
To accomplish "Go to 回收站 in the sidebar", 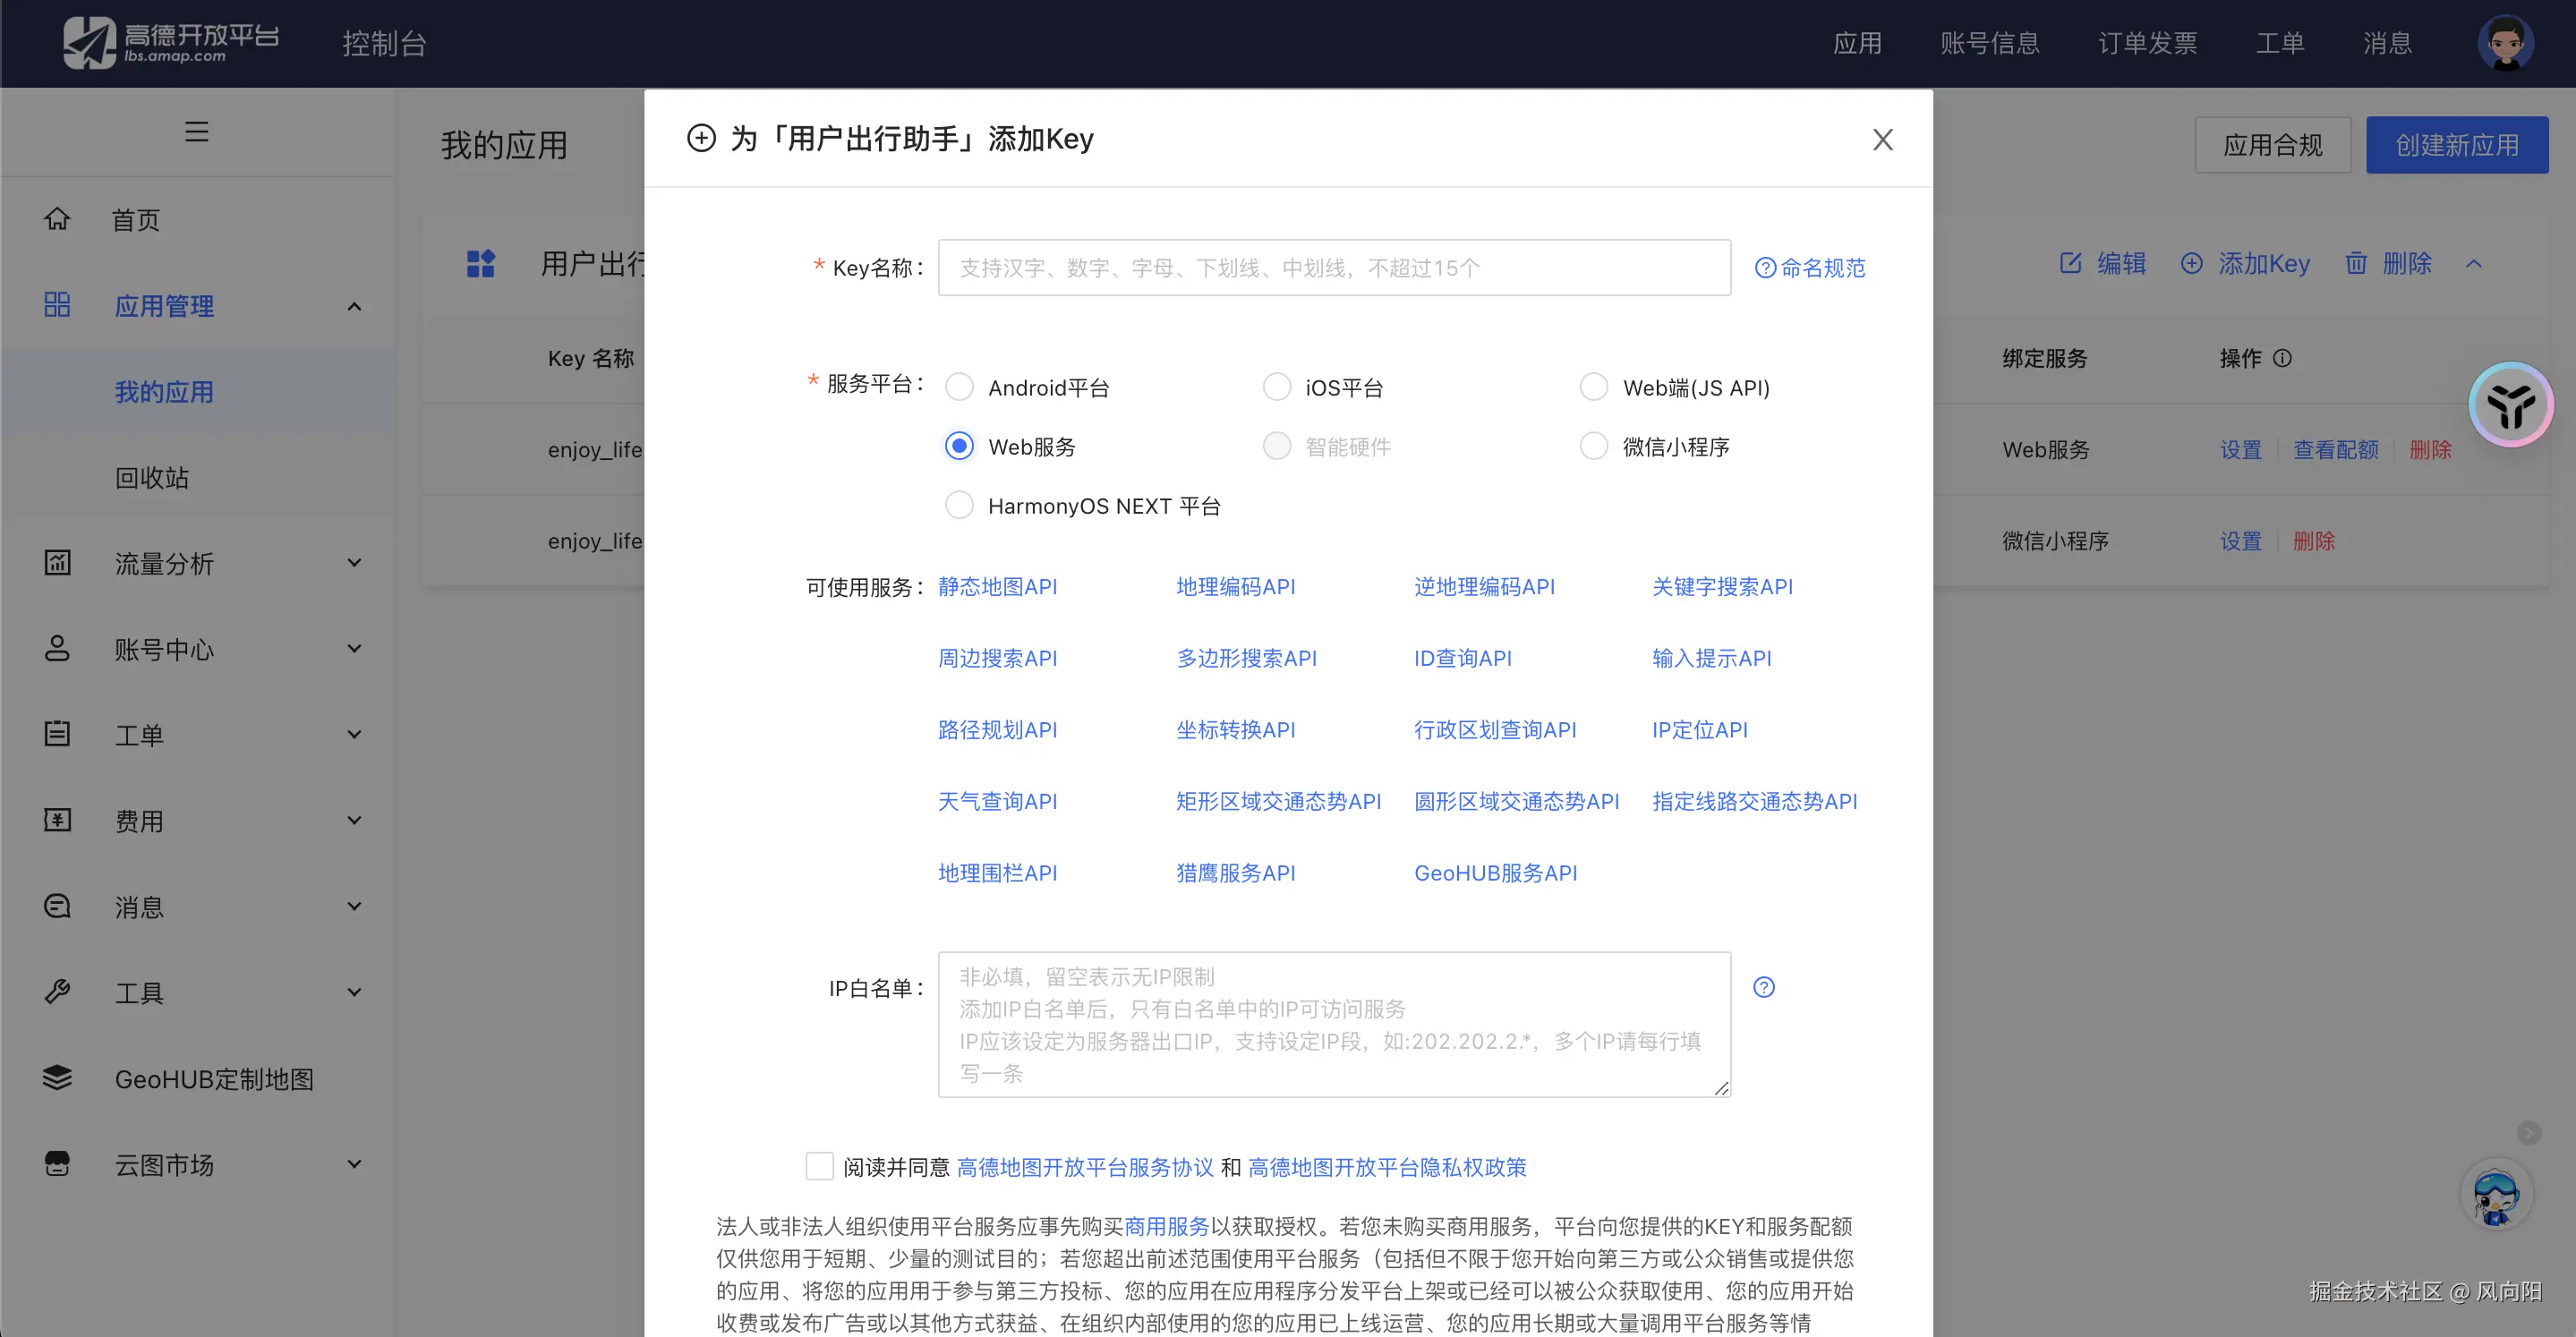I will click(x=152, y=478).
